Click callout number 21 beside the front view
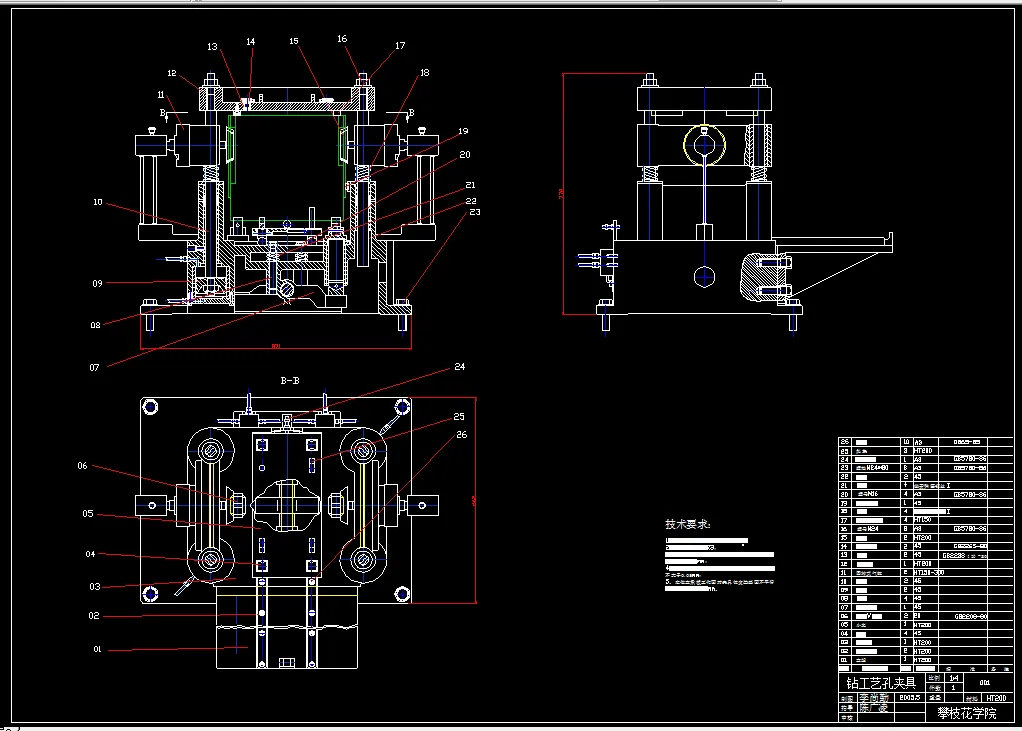Image resolution: width=1022 pixels, height=731 pixels. 471,186
